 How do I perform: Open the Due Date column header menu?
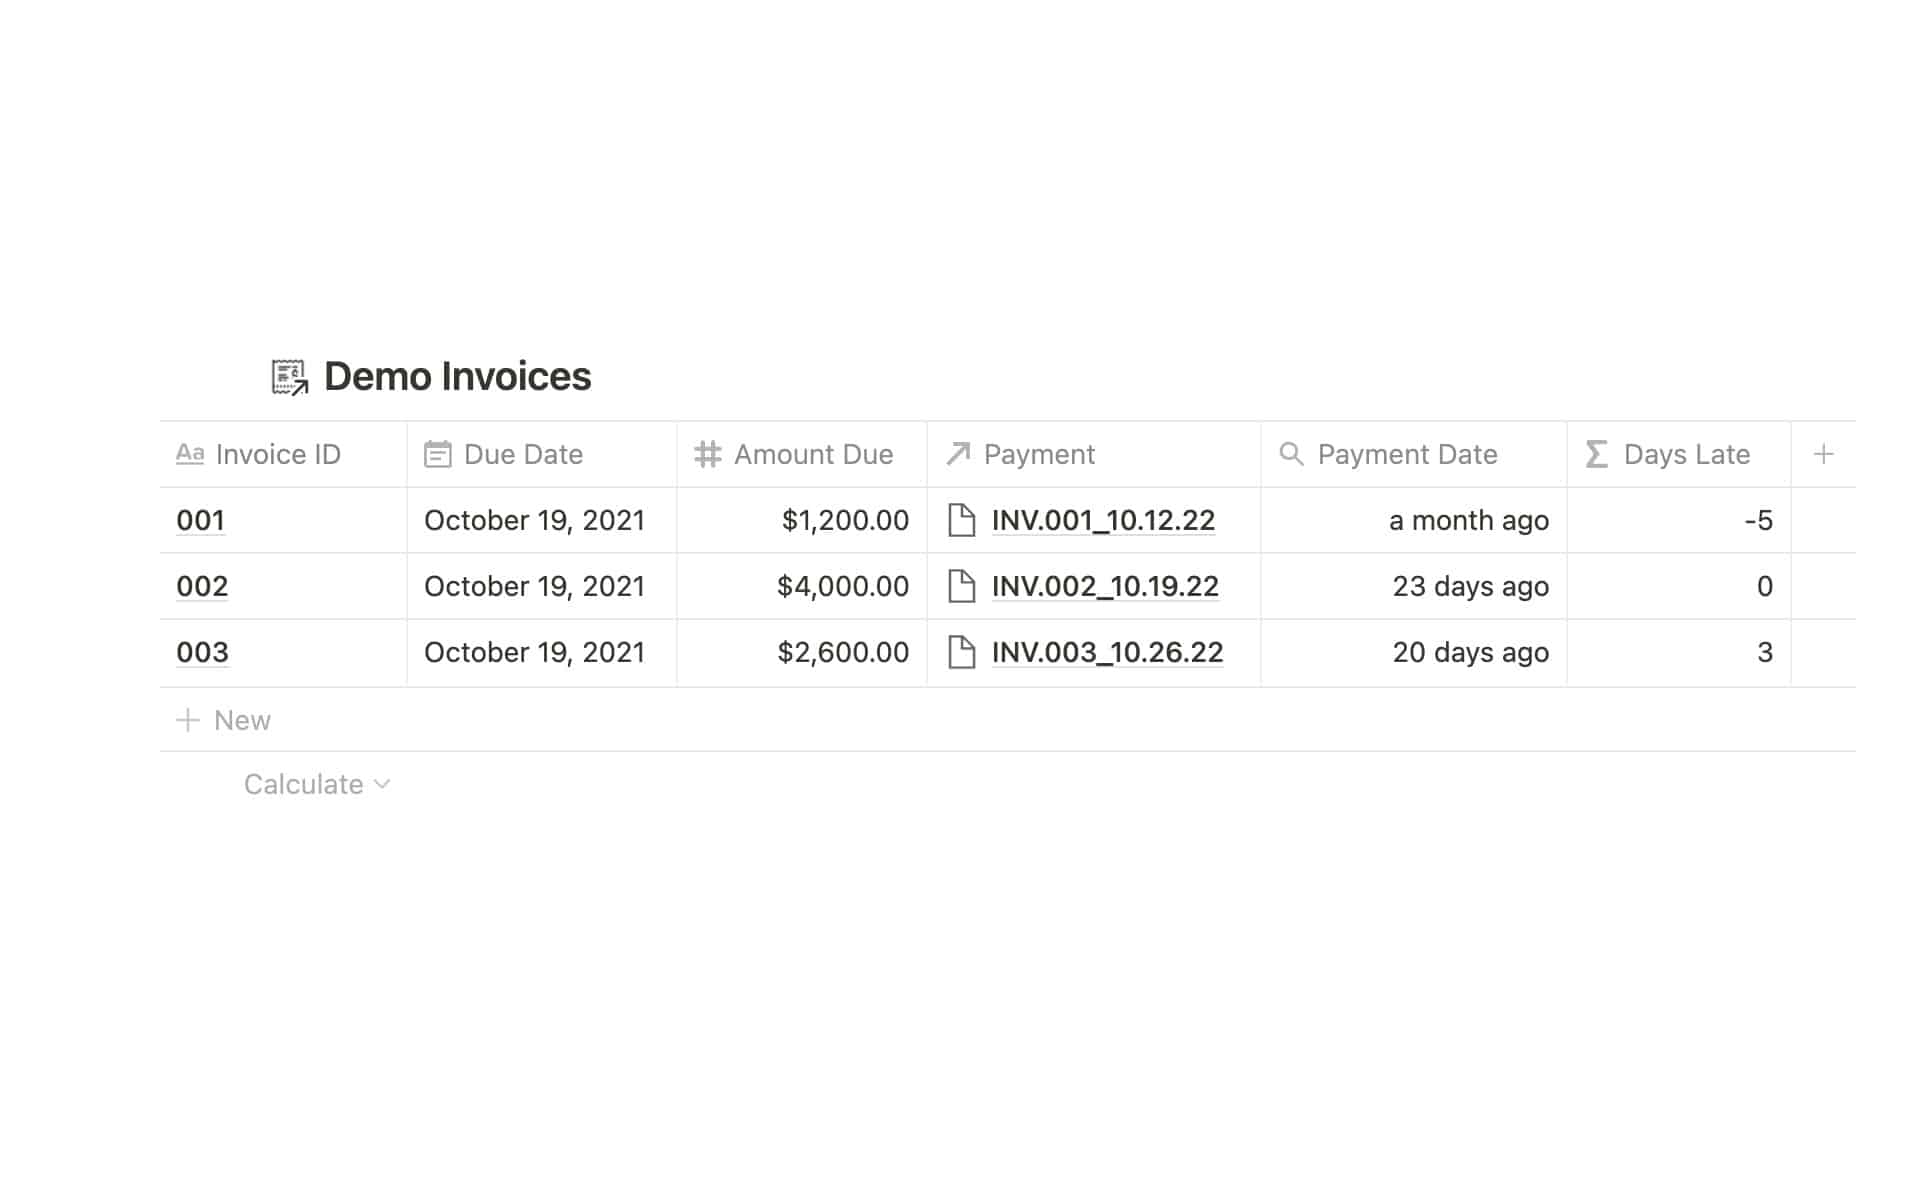523,453
